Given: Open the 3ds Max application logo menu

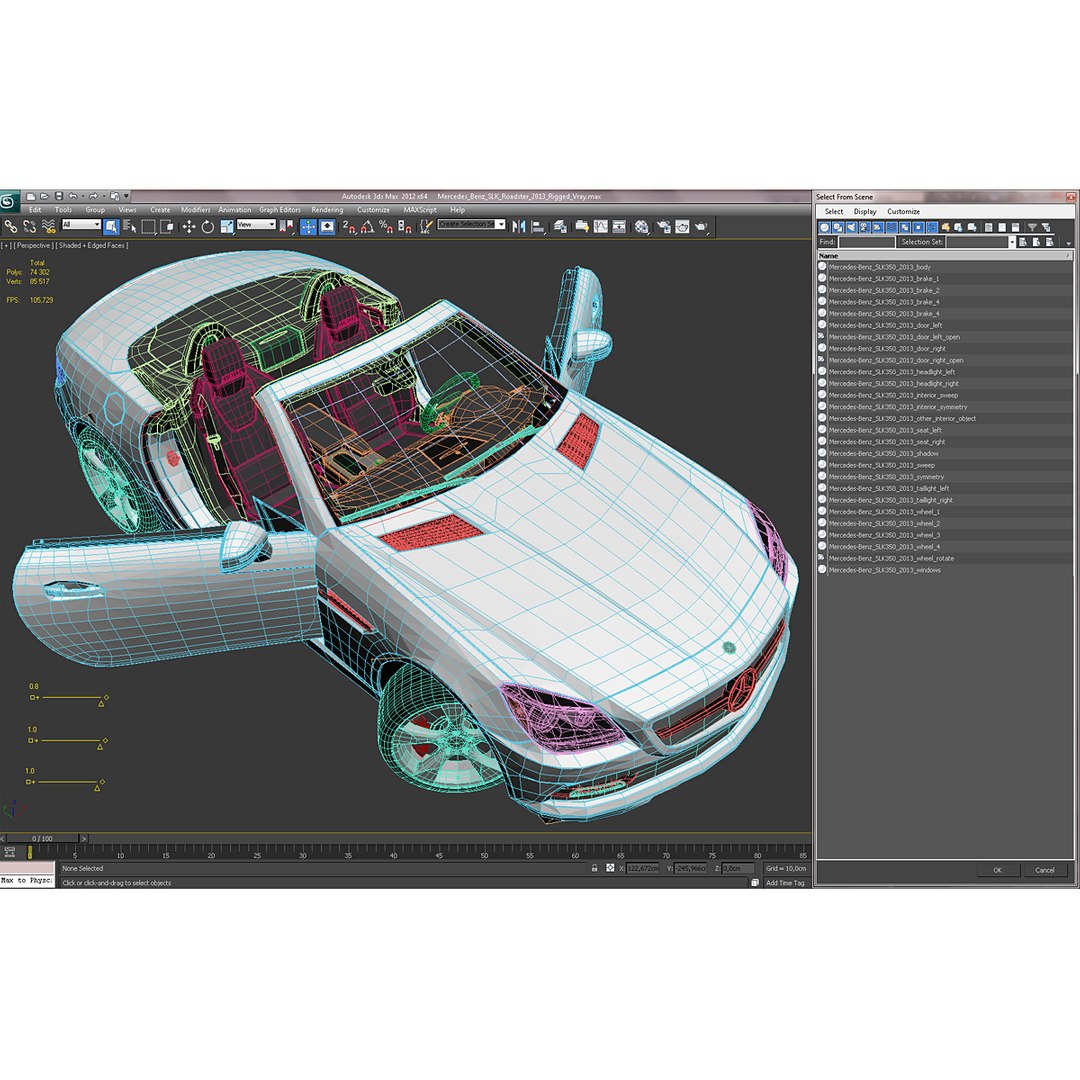Looking at the screenshot, I should (x=9, y=201).
